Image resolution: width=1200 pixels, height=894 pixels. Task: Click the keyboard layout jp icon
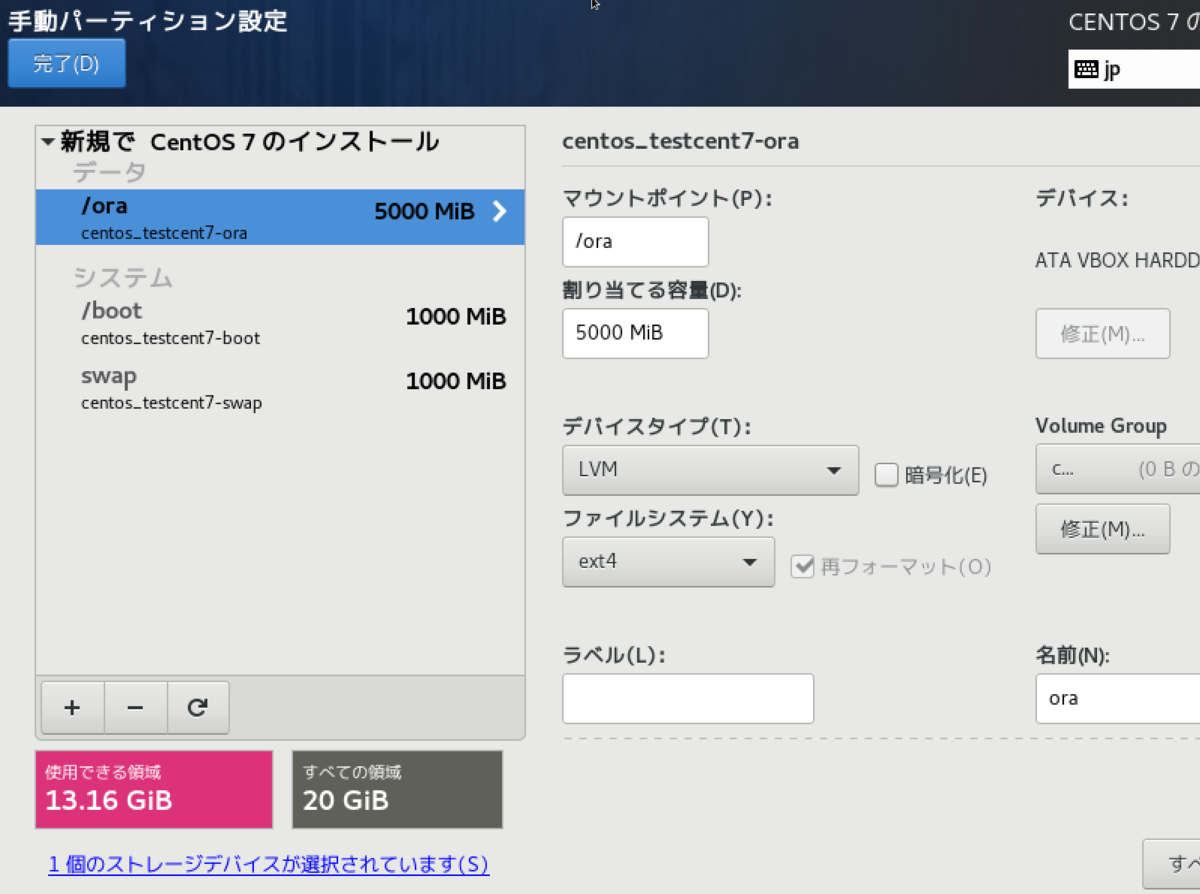coord(1085,69)
